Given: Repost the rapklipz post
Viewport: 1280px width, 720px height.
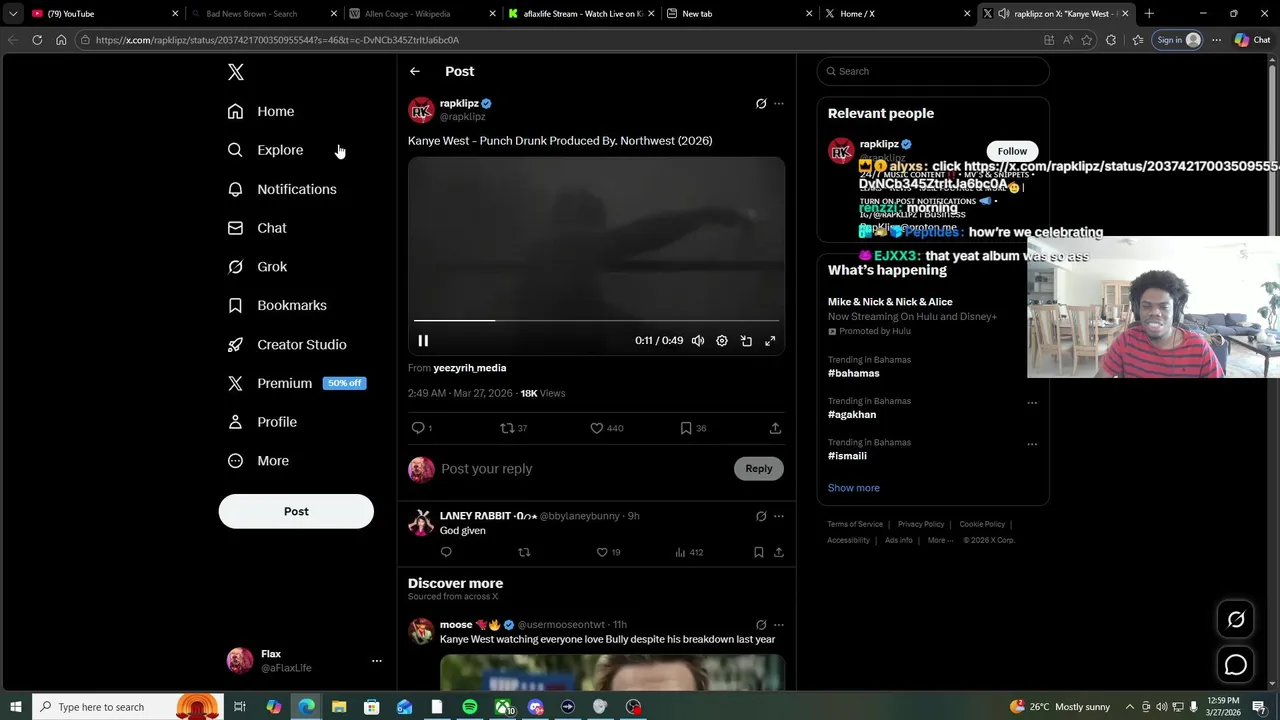Looking at the screenshot, I should point(508,428).
